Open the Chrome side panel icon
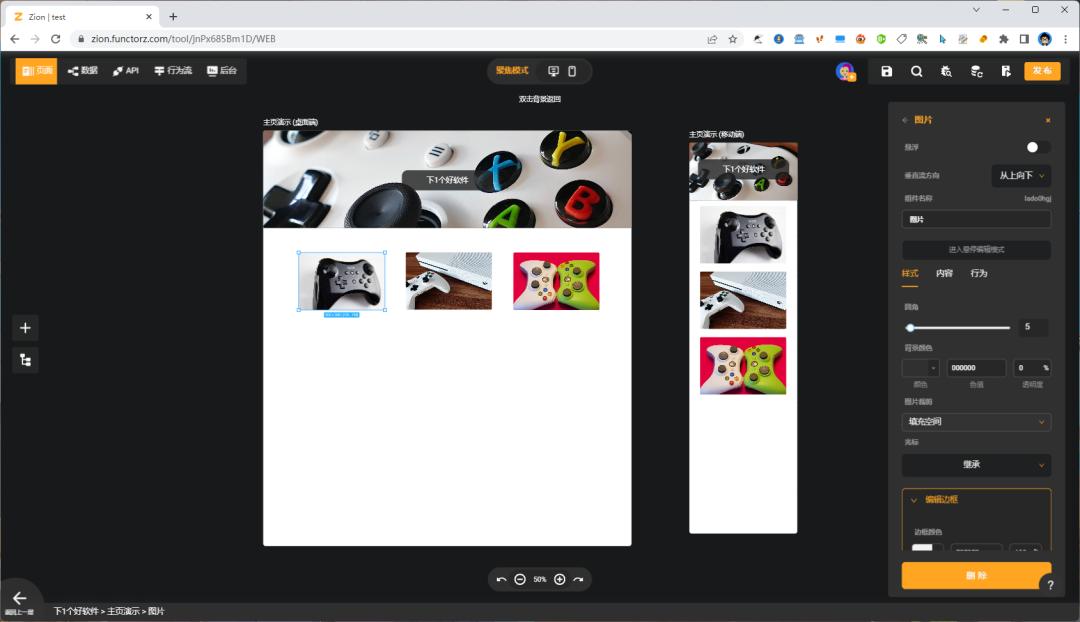The height and width of the screenshot is (622, 1080). (x=1024, y=39)
